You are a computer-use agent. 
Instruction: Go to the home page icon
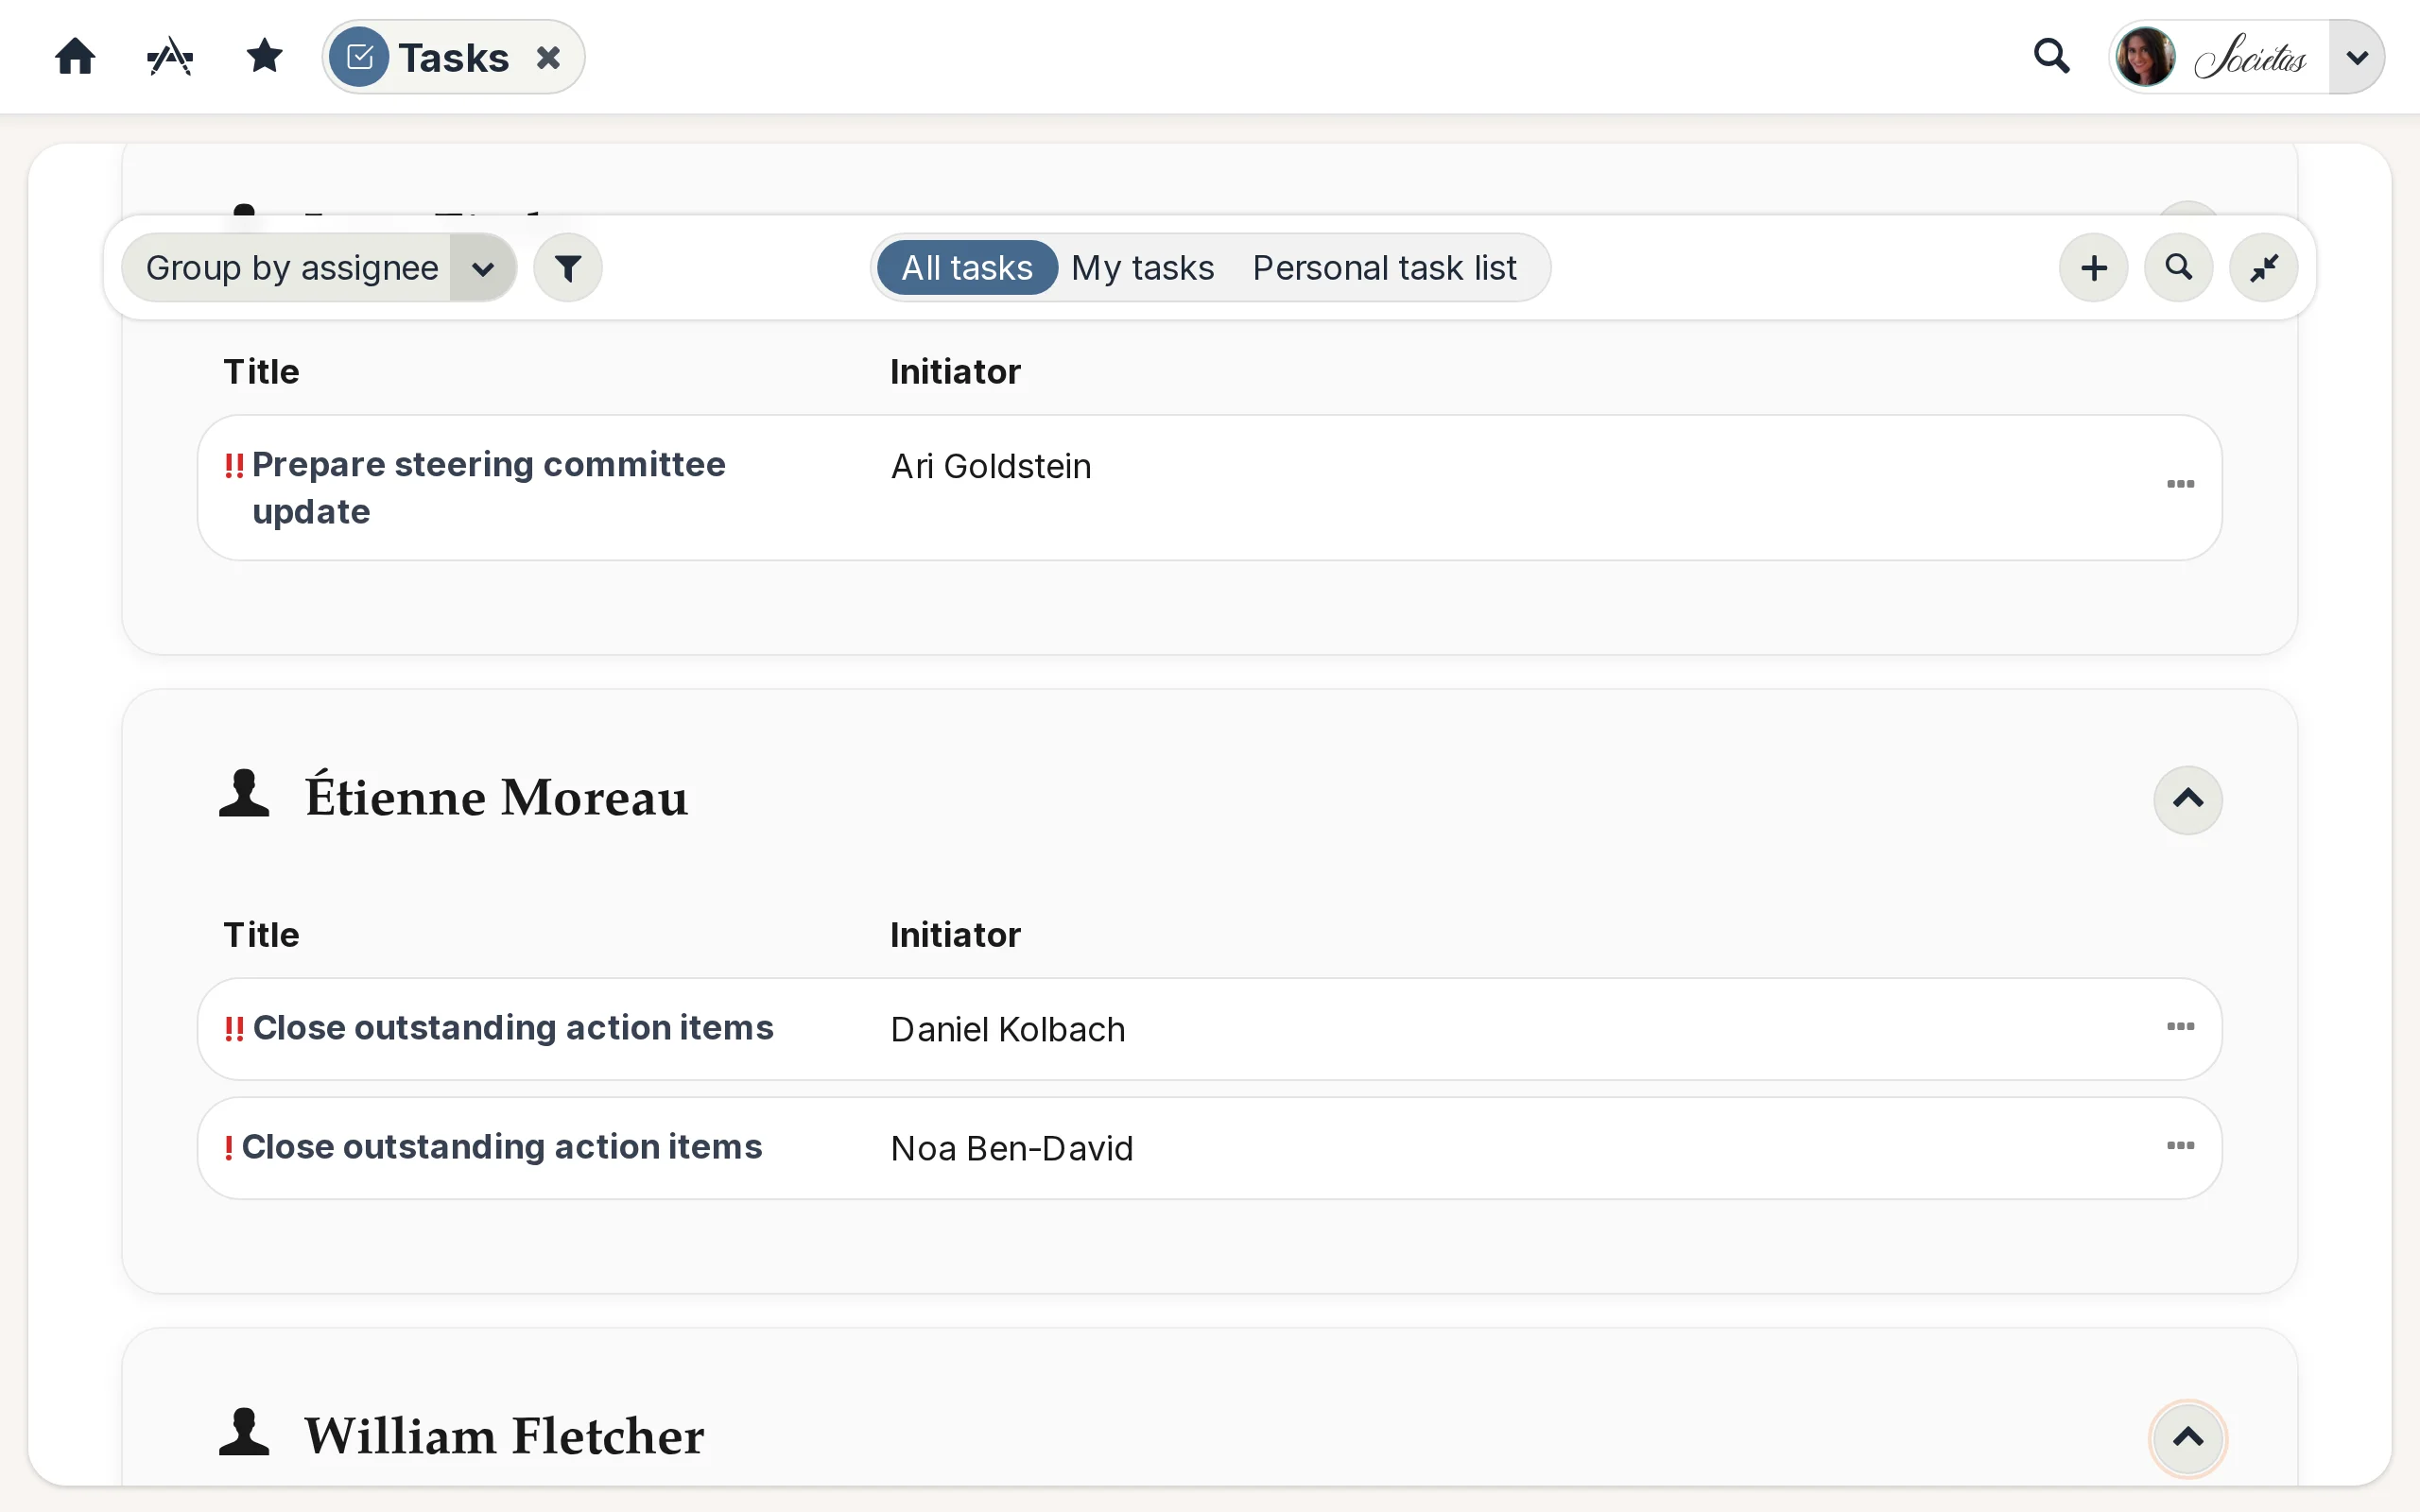(75, 57)
